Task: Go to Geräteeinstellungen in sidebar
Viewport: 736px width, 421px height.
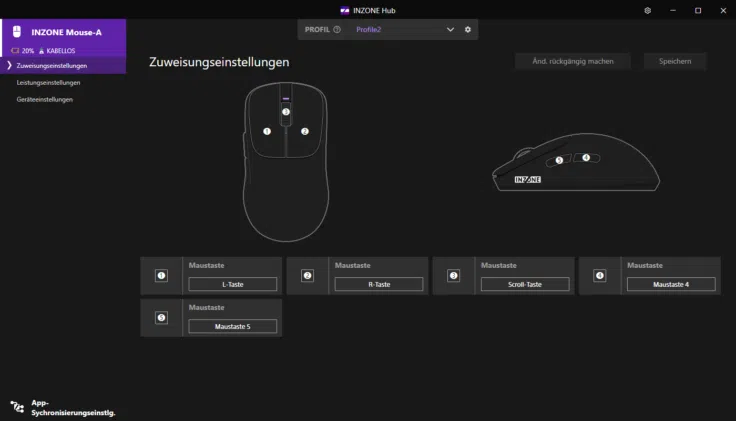Action: (x=44, y=100)
